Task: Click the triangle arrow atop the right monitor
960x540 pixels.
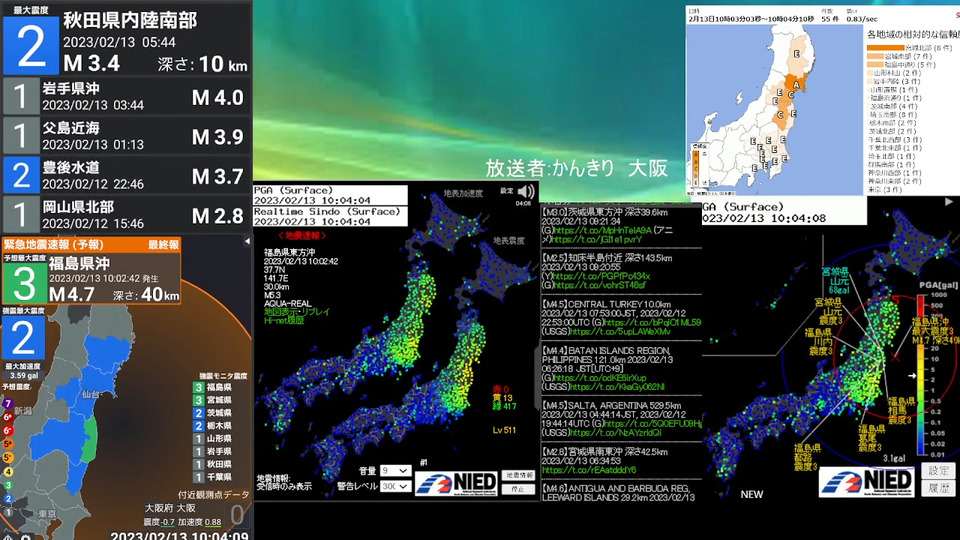Action: coord(949,201)
